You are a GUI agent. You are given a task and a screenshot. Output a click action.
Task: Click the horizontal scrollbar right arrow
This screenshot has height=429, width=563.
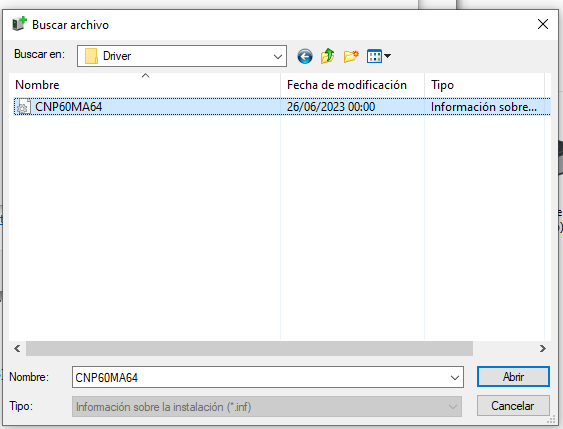click(543, 349)
